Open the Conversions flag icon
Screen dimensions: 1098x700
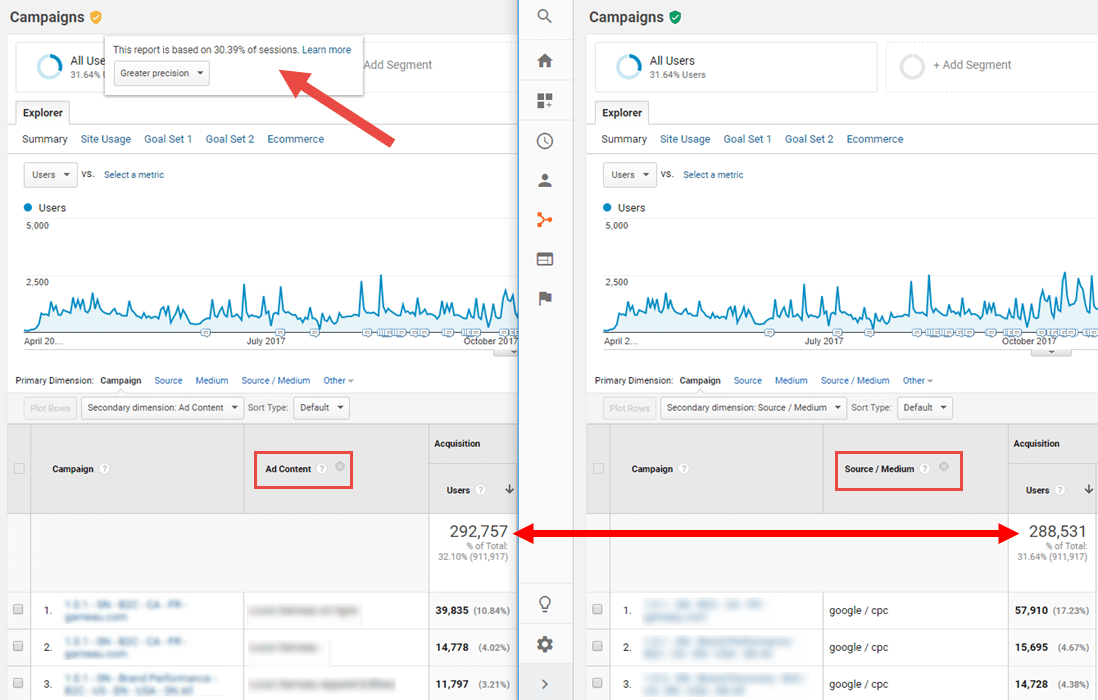[545, 298]
